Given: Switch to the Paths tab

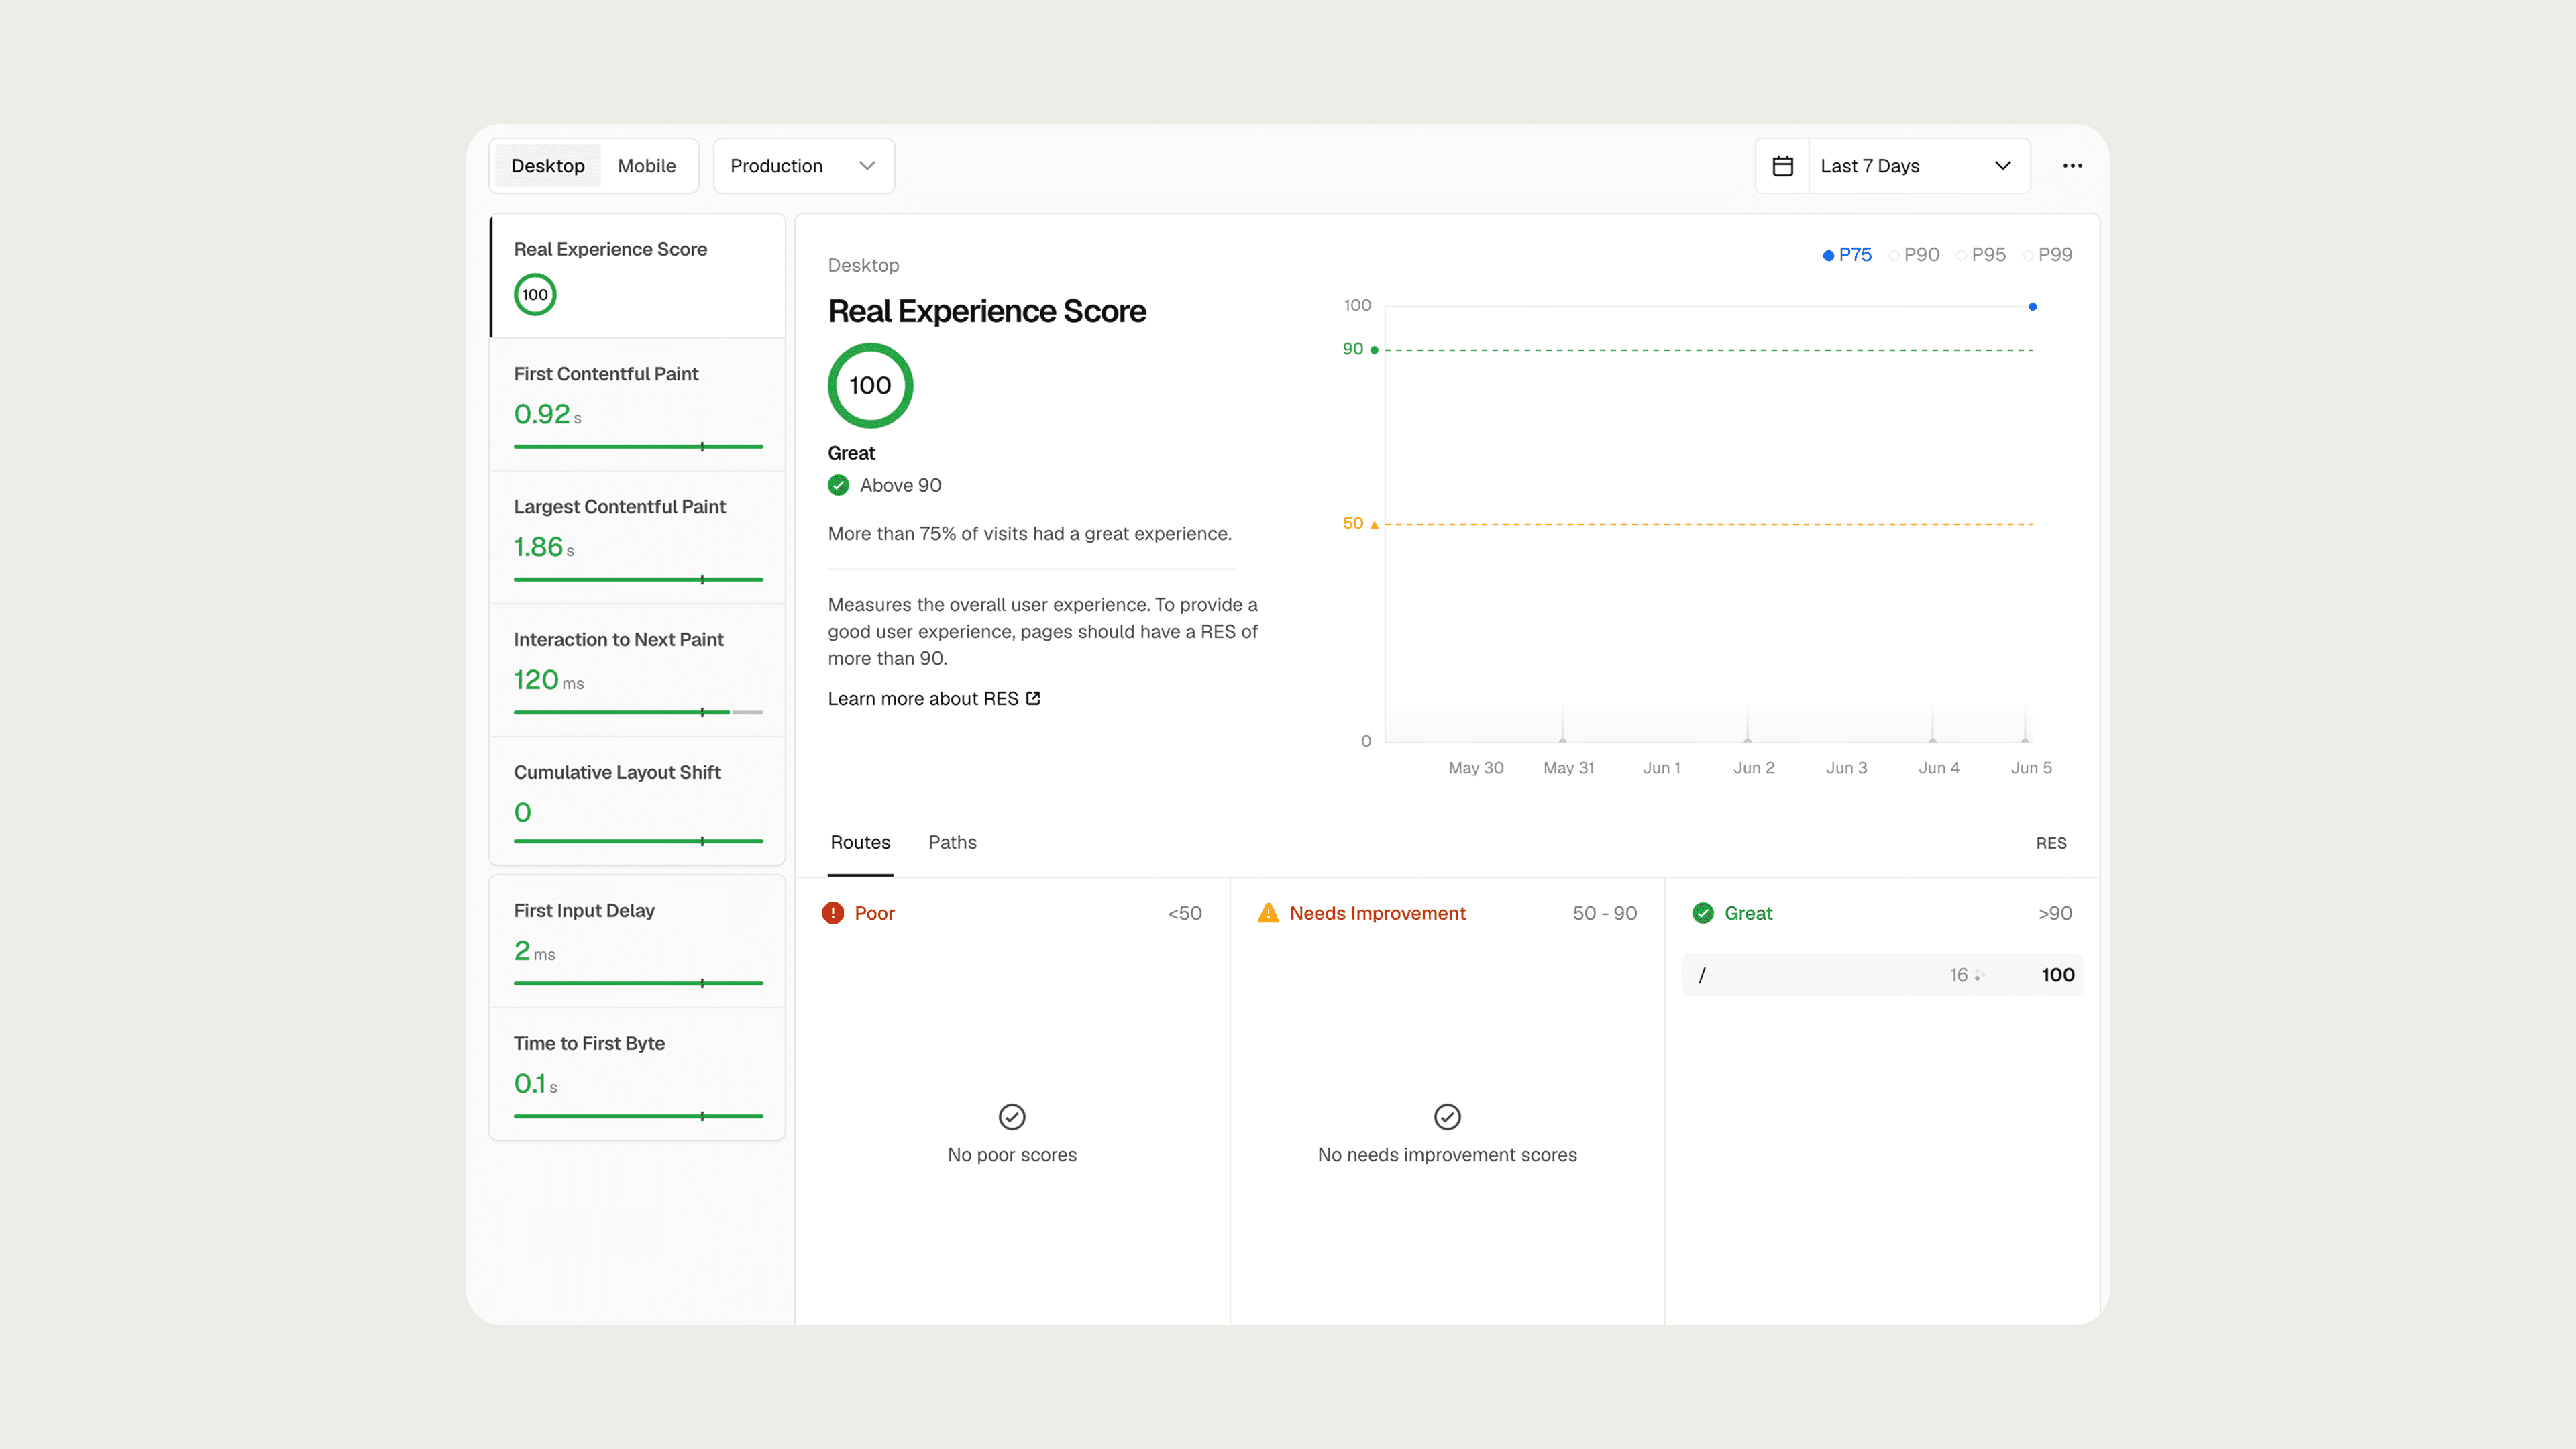Looking at the screenshot, I should 952,842.
